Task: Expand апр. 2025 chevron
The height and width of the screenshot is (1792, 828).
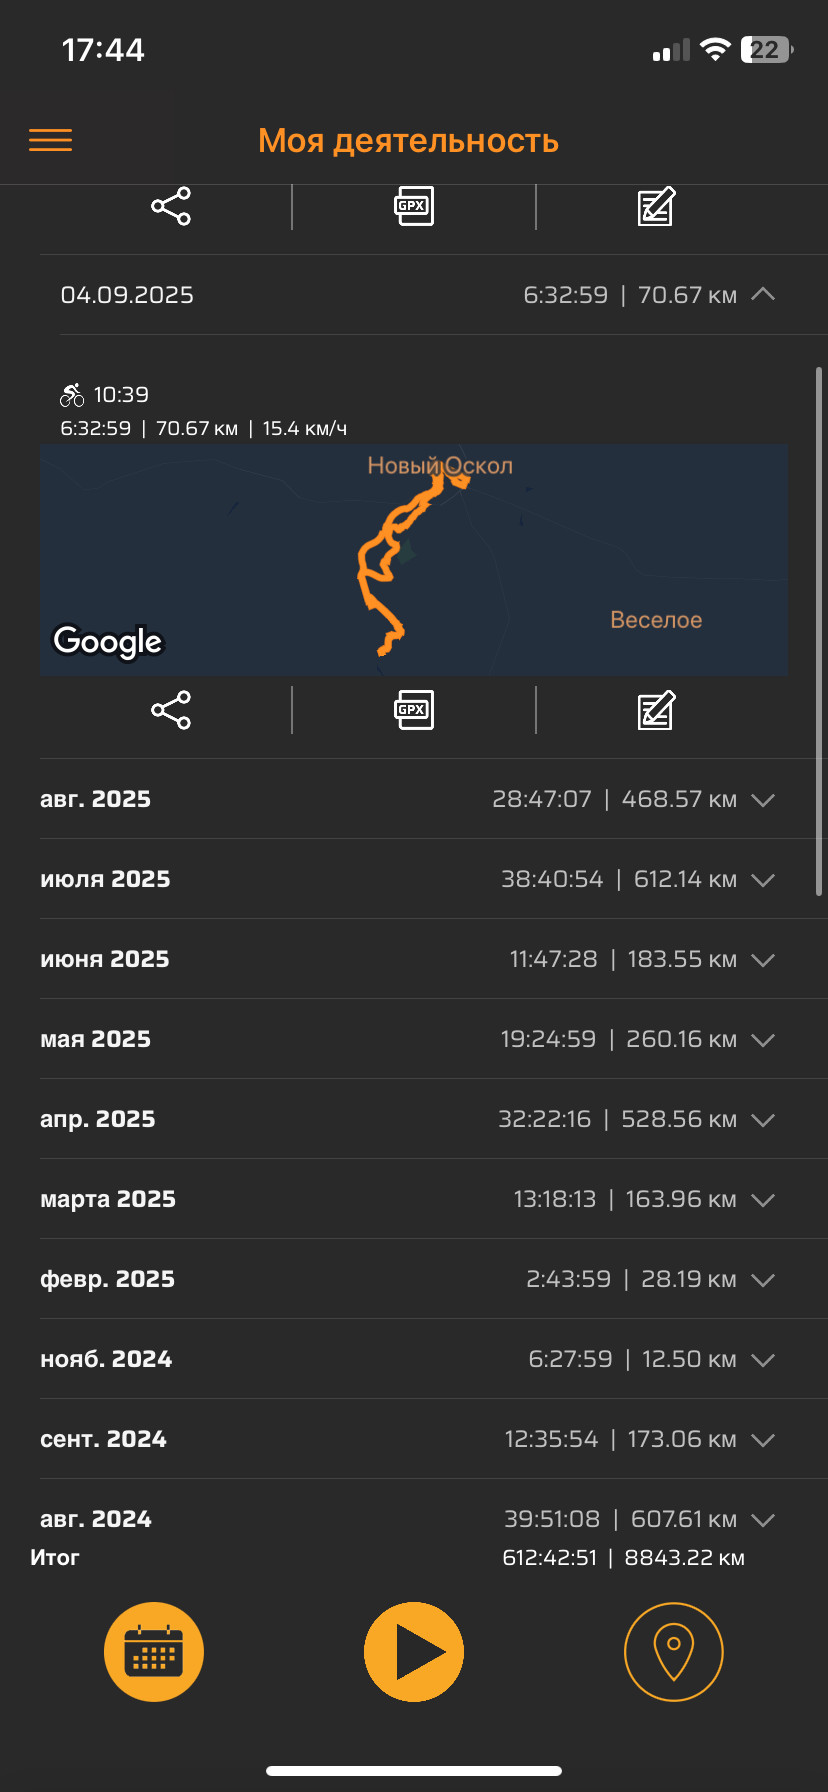Action: 763,1120
